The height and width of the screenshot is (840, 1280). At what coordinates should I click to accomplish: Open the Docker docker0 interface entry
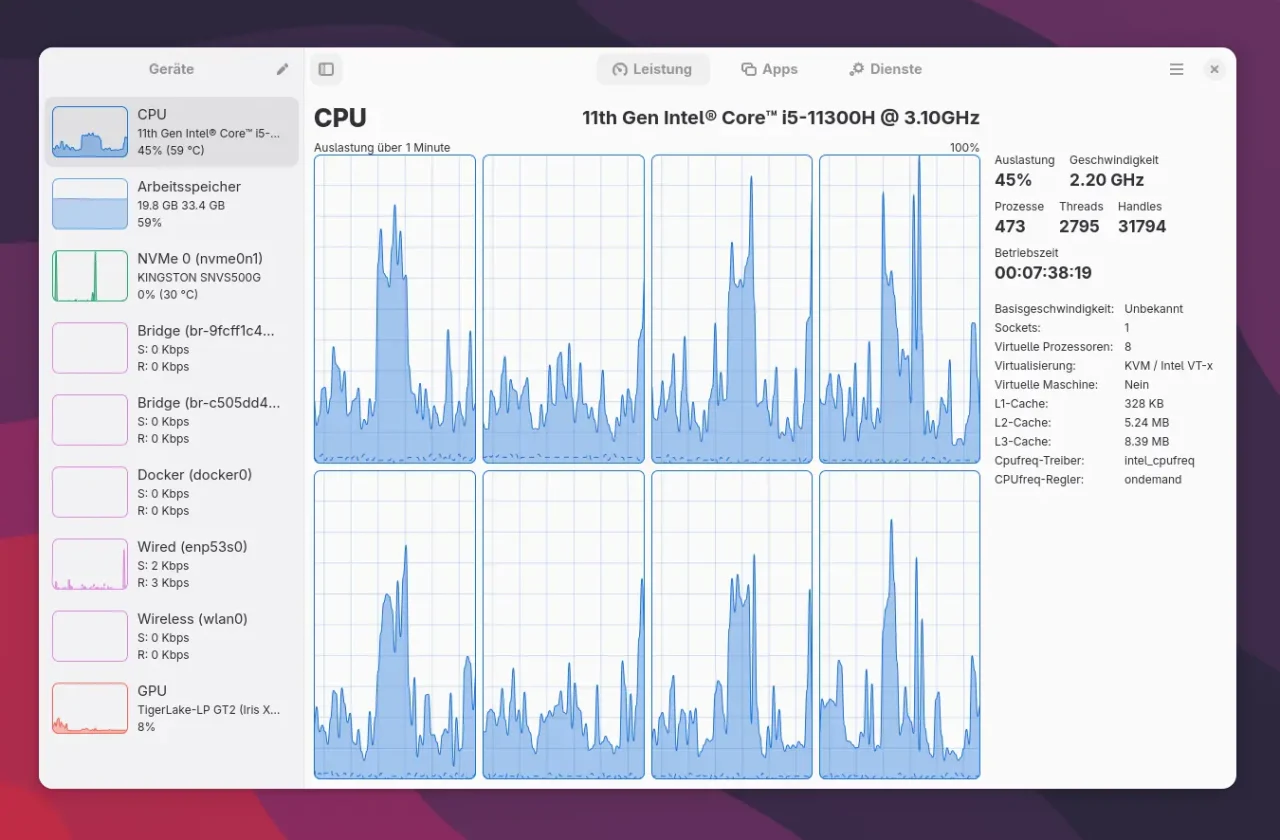[171, 492]
